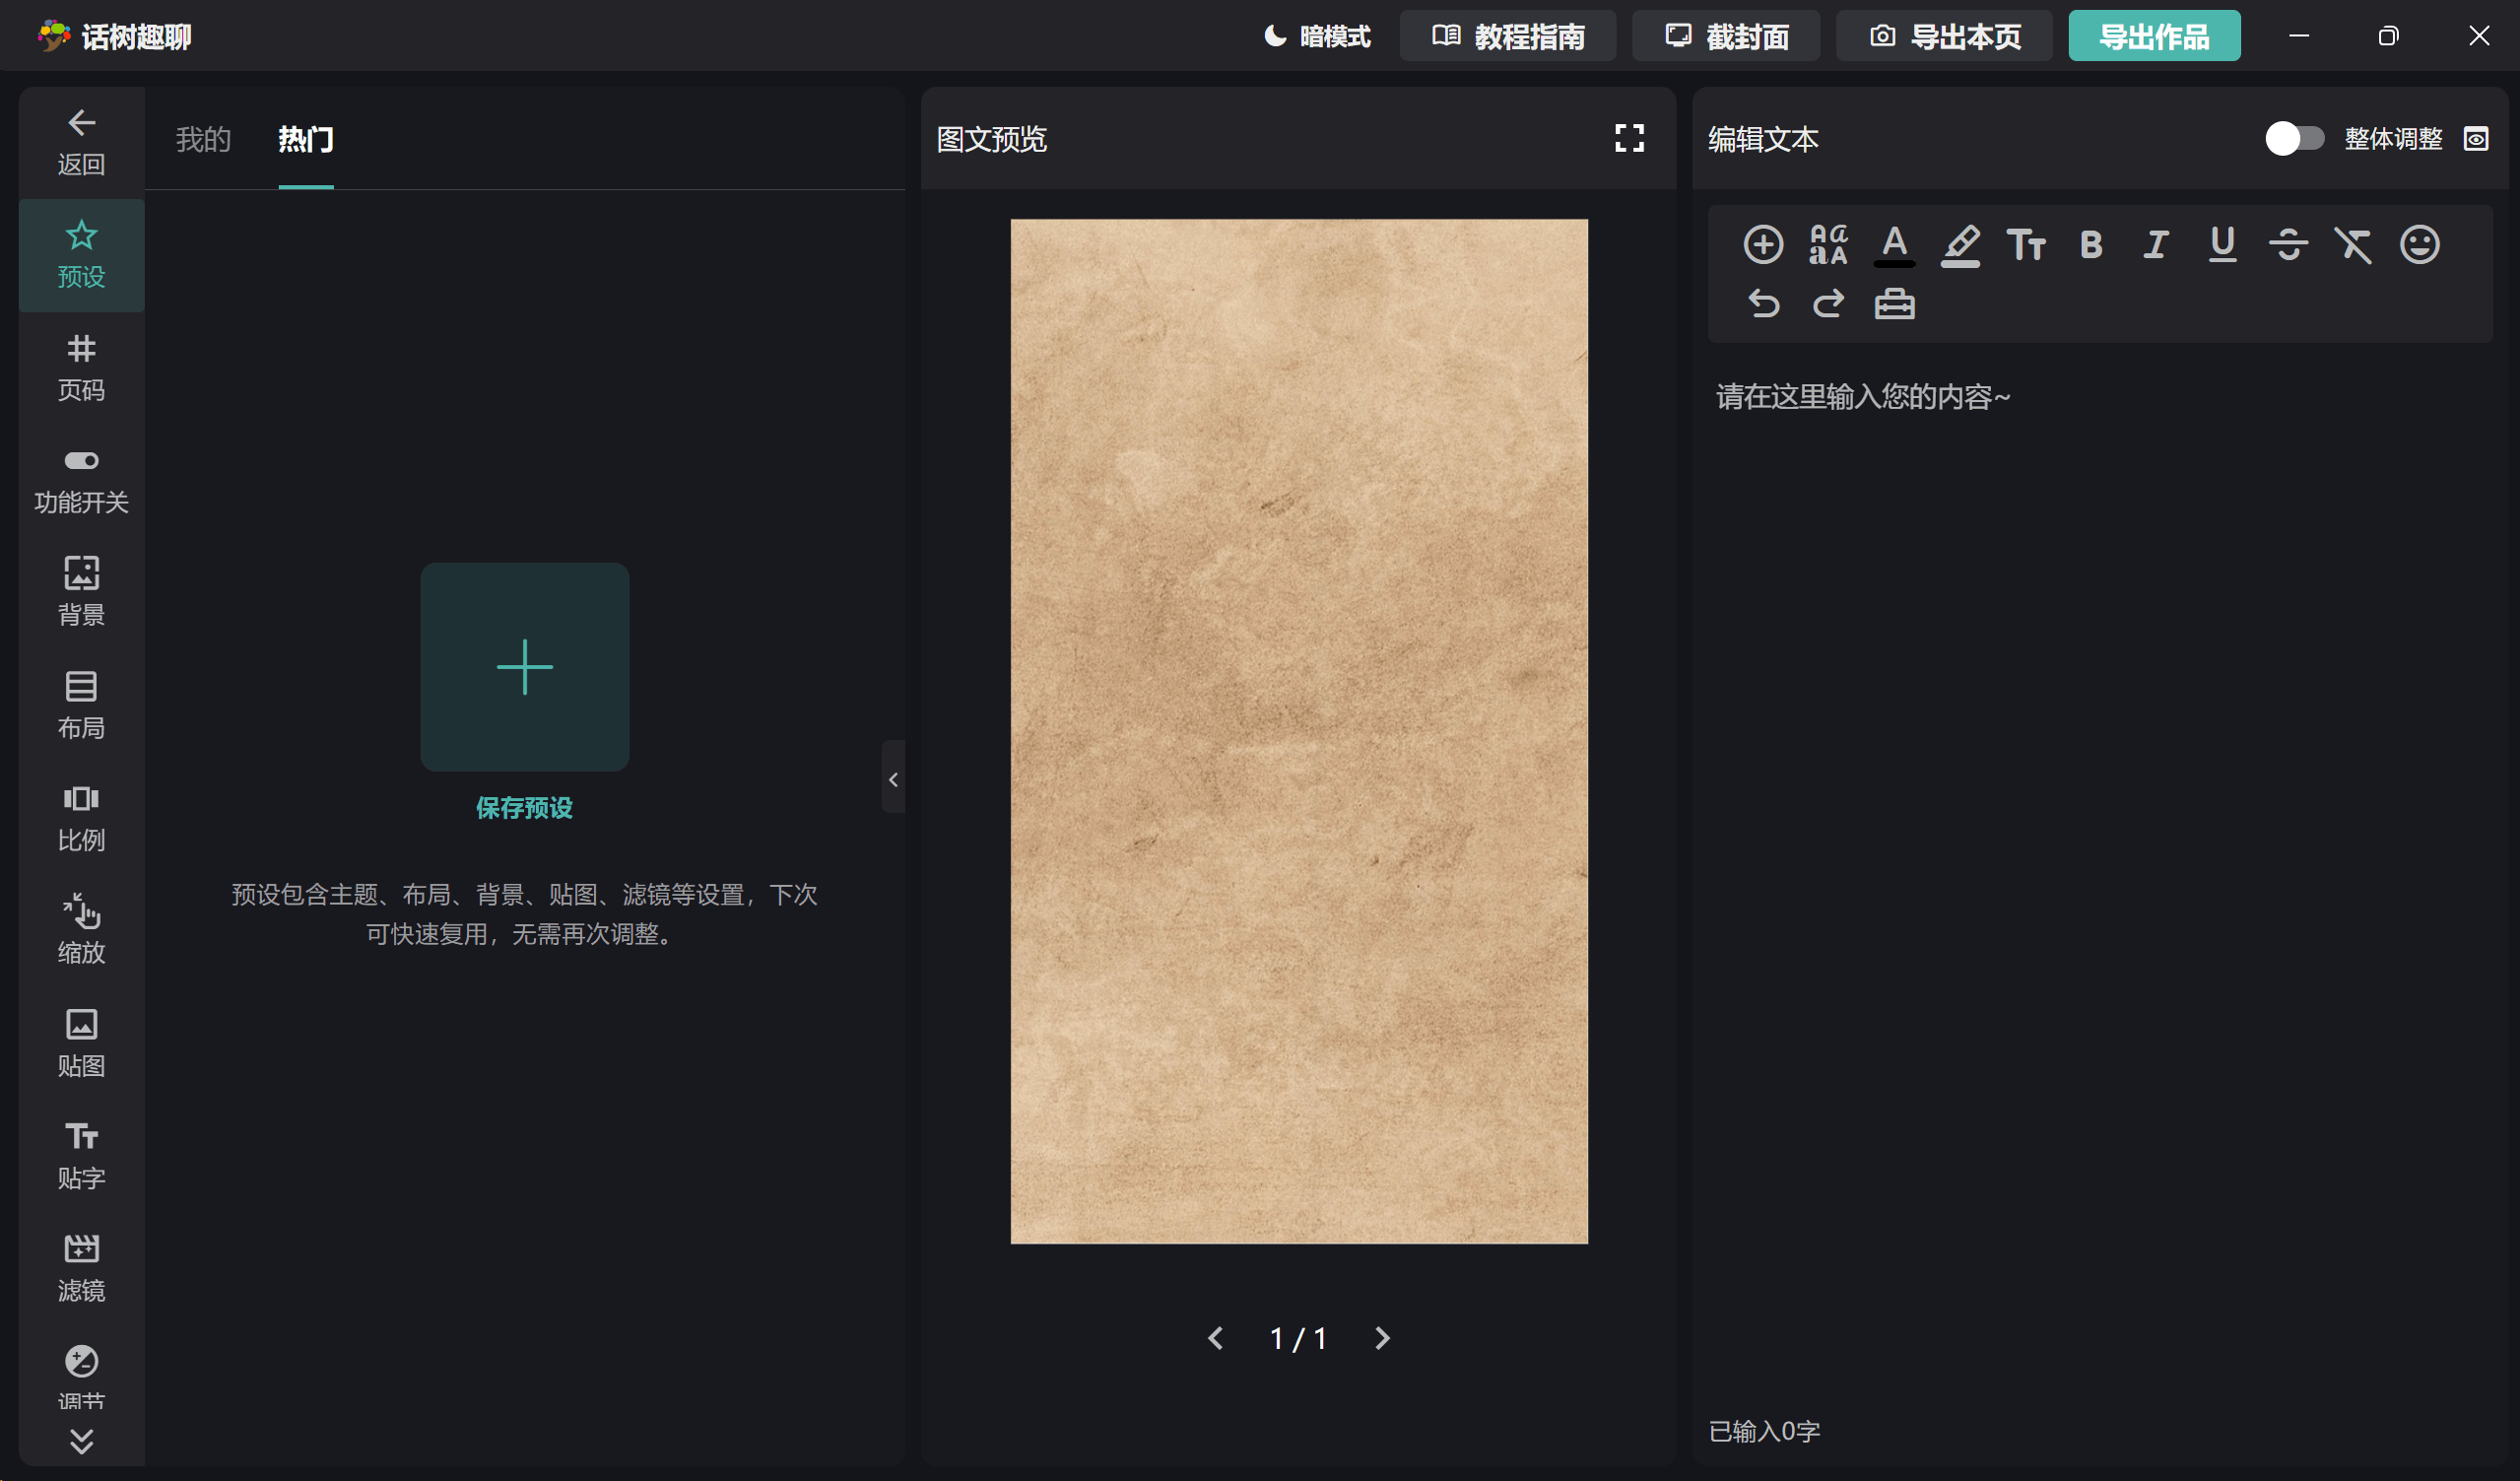This screenshot has height=1481, width=2520.
Task: Open the emoji picker
Action: [2419, 244]
